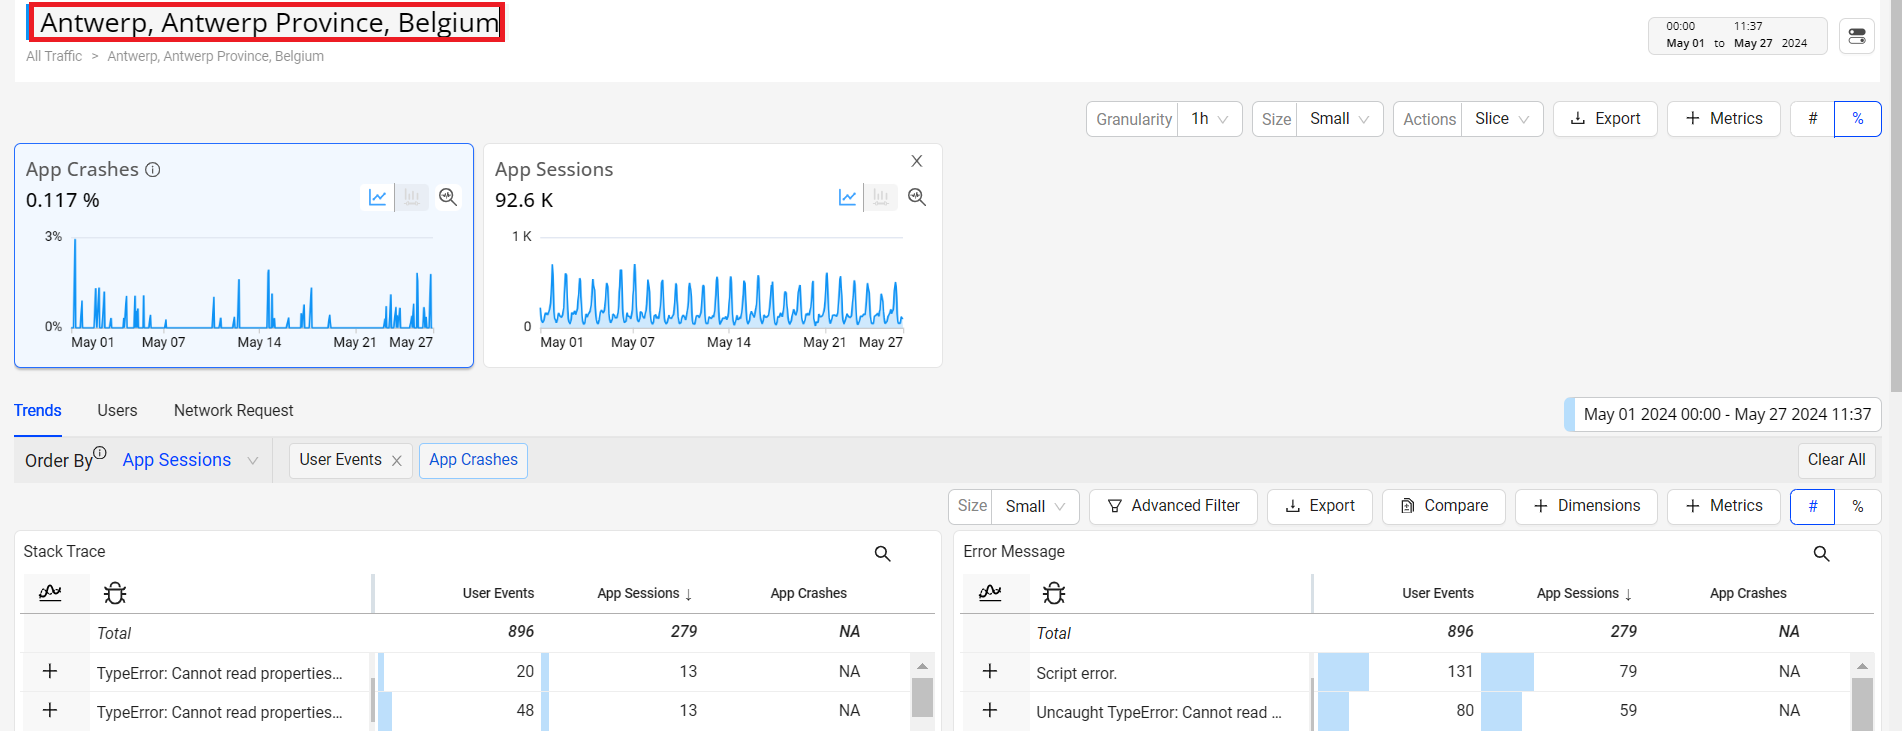Click the Stack Trace table scrollbar
The width and height of the screenshot is (1902, 731).
tap(922, 695)
